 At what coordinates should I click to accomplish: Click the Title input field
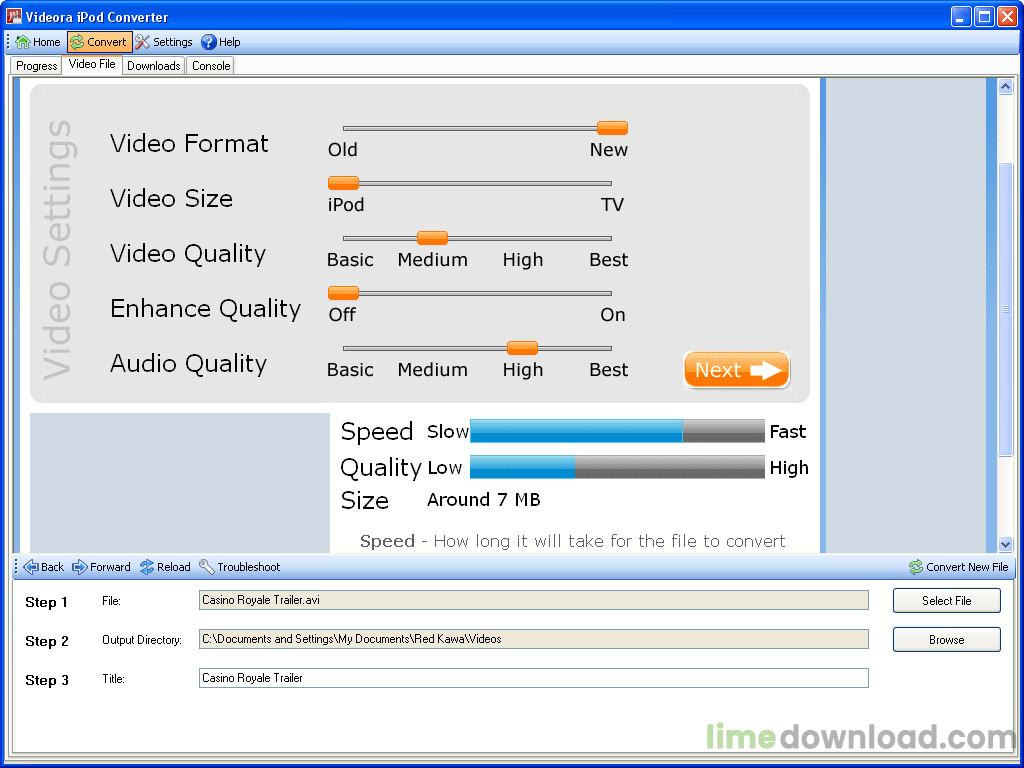coord(534,678)
